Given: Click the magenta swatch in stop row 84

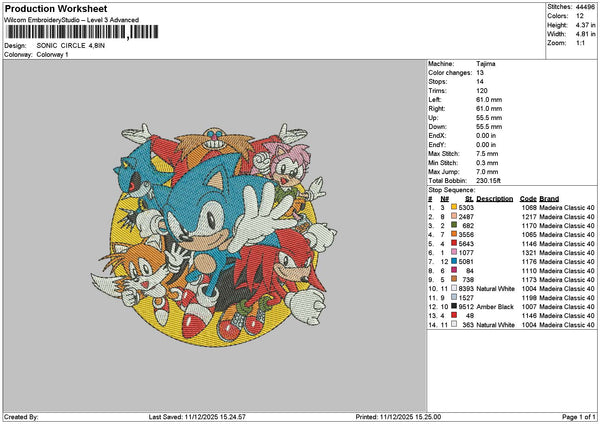Looking at the screenshot, I should coord(454,270).
